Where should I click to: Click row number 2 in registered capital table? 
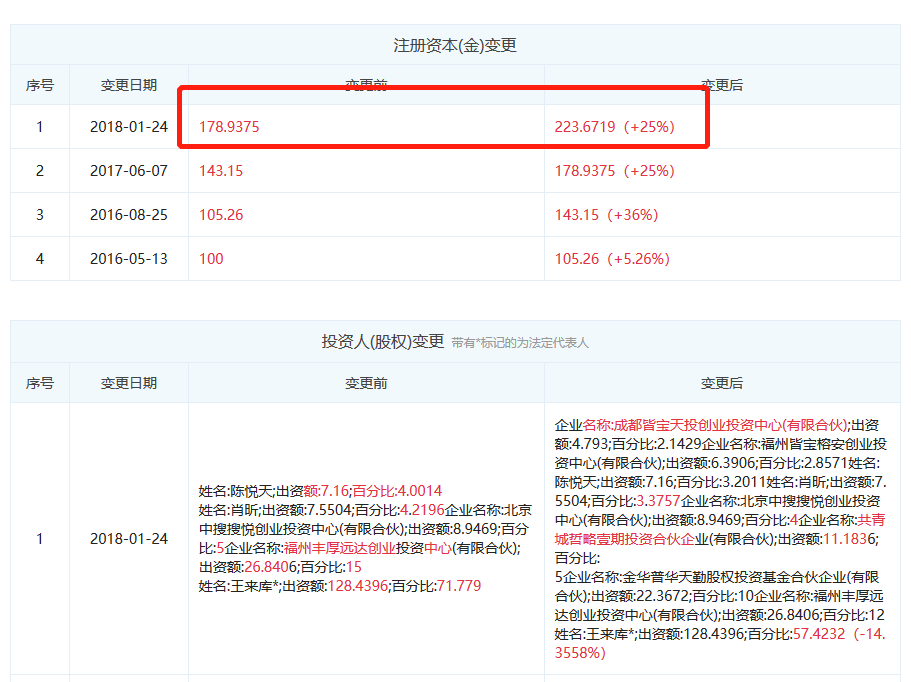point(40,171)
